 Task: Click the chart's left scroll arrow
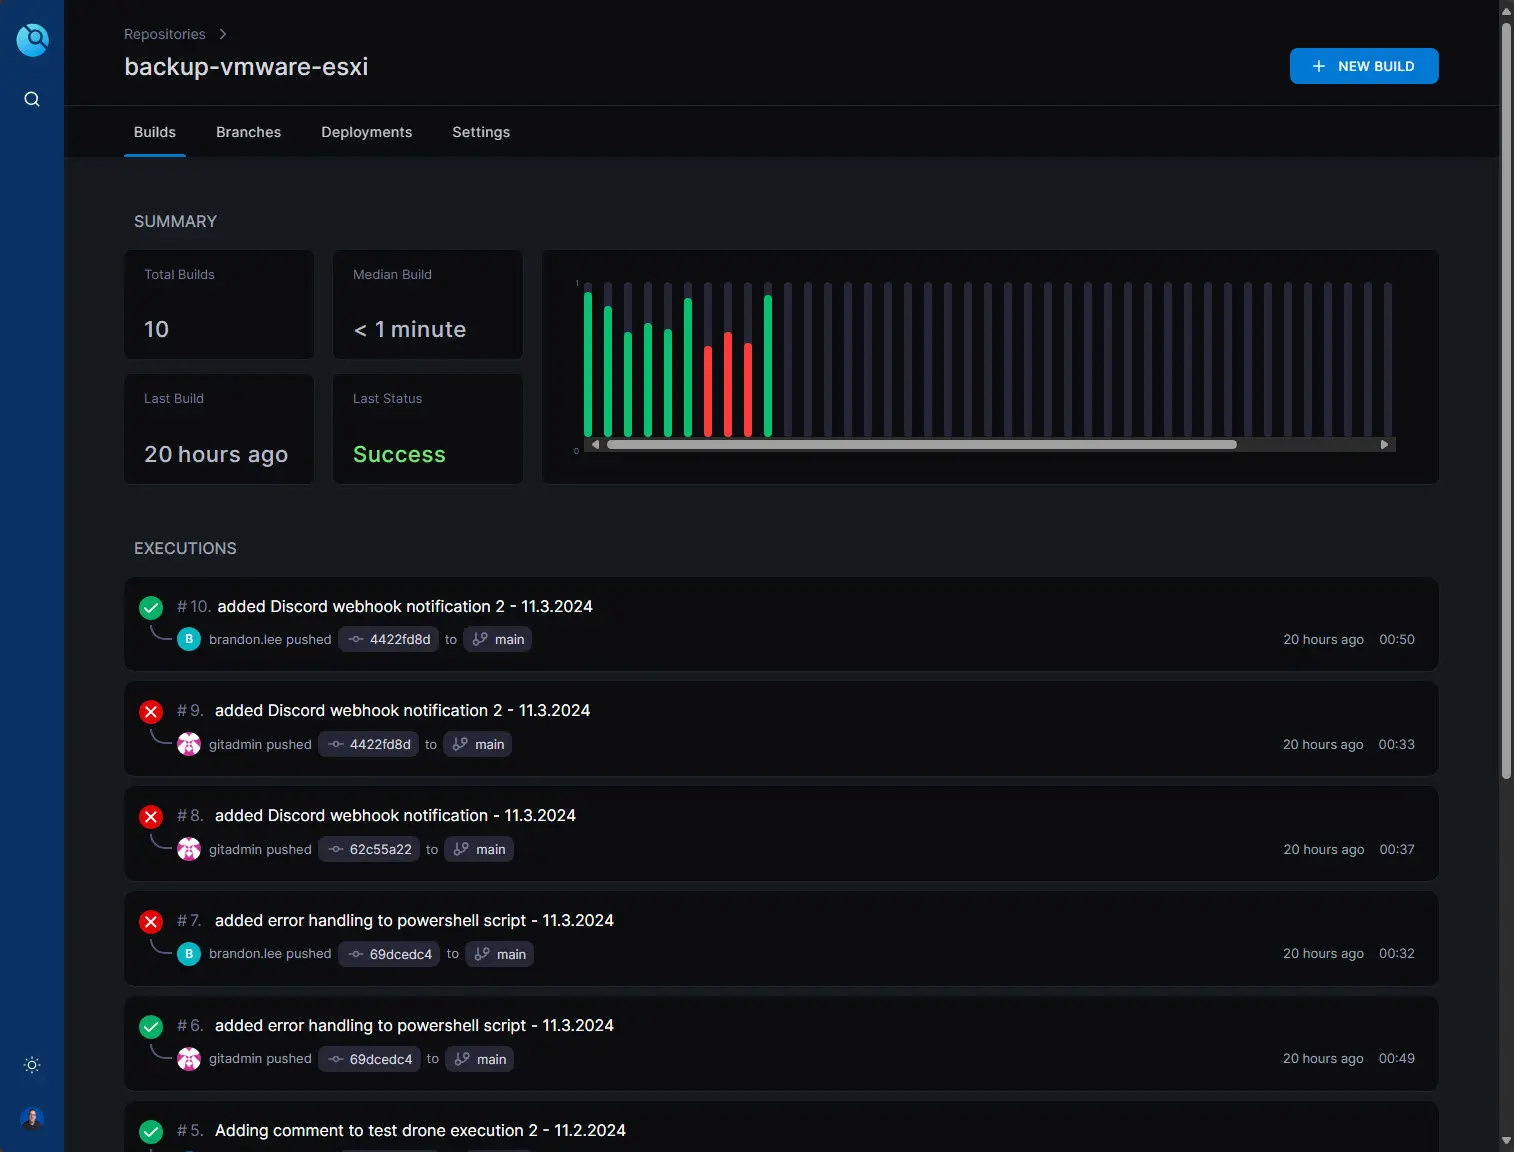click(x=595, y=445)
